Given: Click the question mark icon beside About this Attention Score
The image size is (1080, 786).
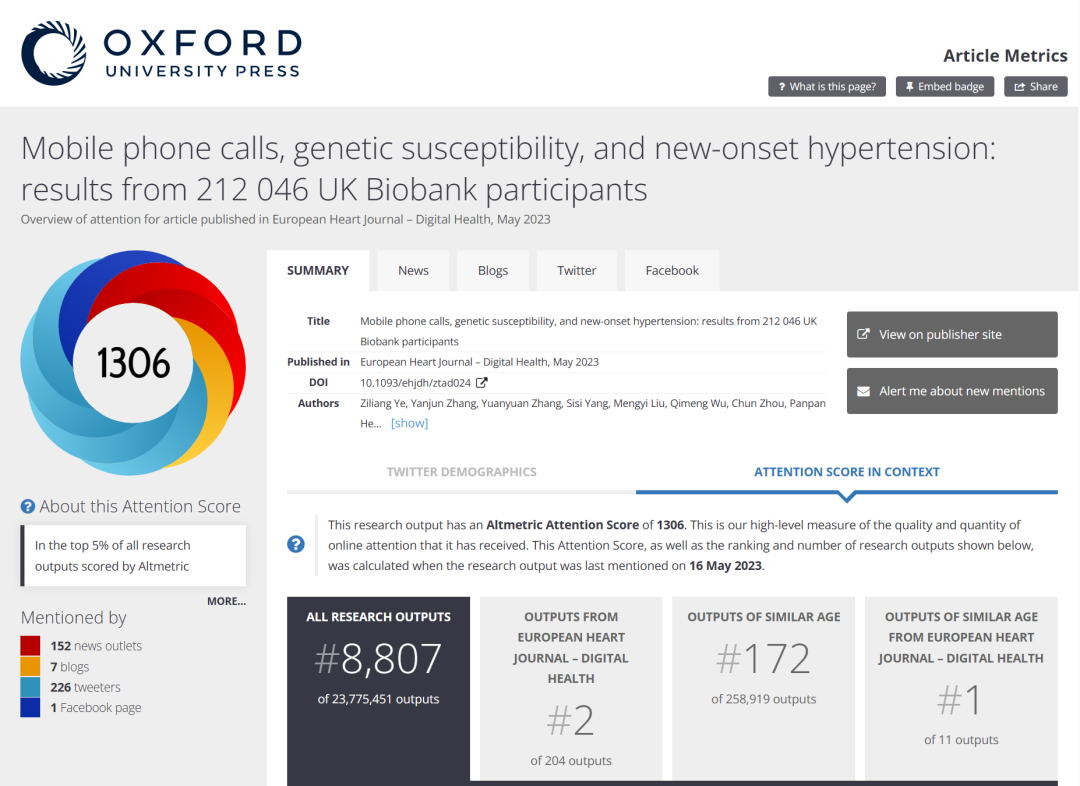Looking at the screenshot, I should [28, 506].
